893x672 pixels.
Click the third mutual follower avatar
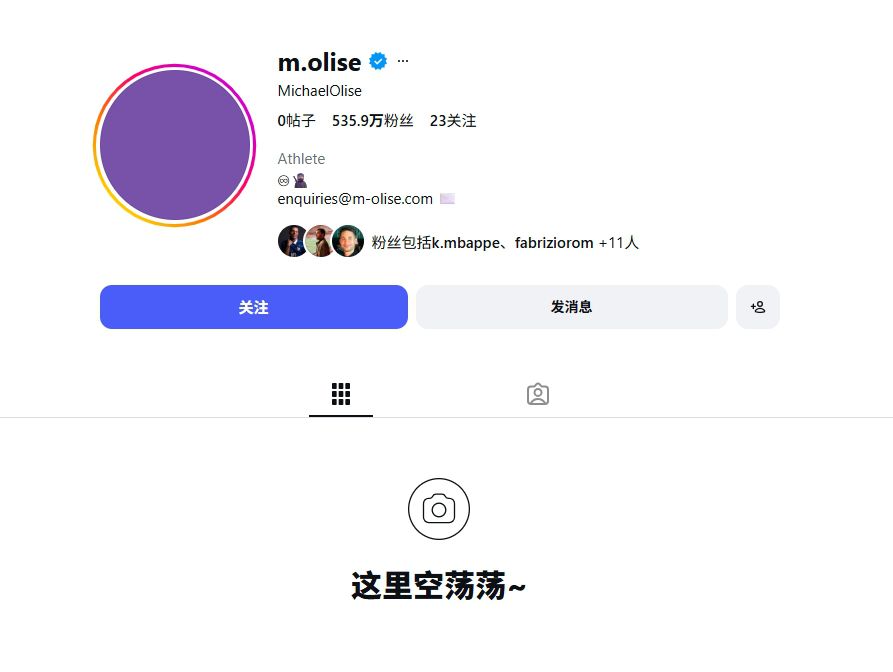coord(348,241)
